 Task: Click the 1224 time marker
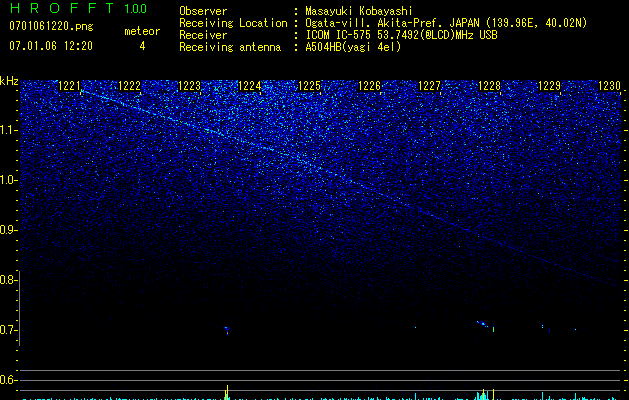tap(250, 86)
